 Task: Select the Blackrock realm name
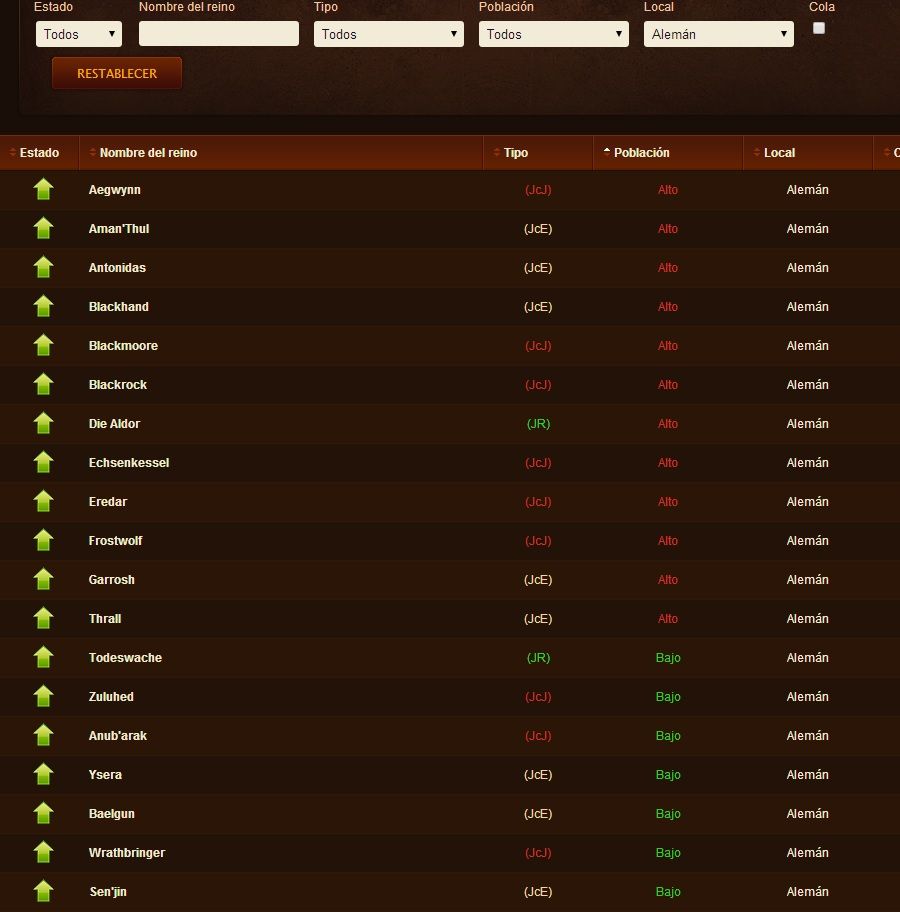pyautogui.click(x=118, y=384)
